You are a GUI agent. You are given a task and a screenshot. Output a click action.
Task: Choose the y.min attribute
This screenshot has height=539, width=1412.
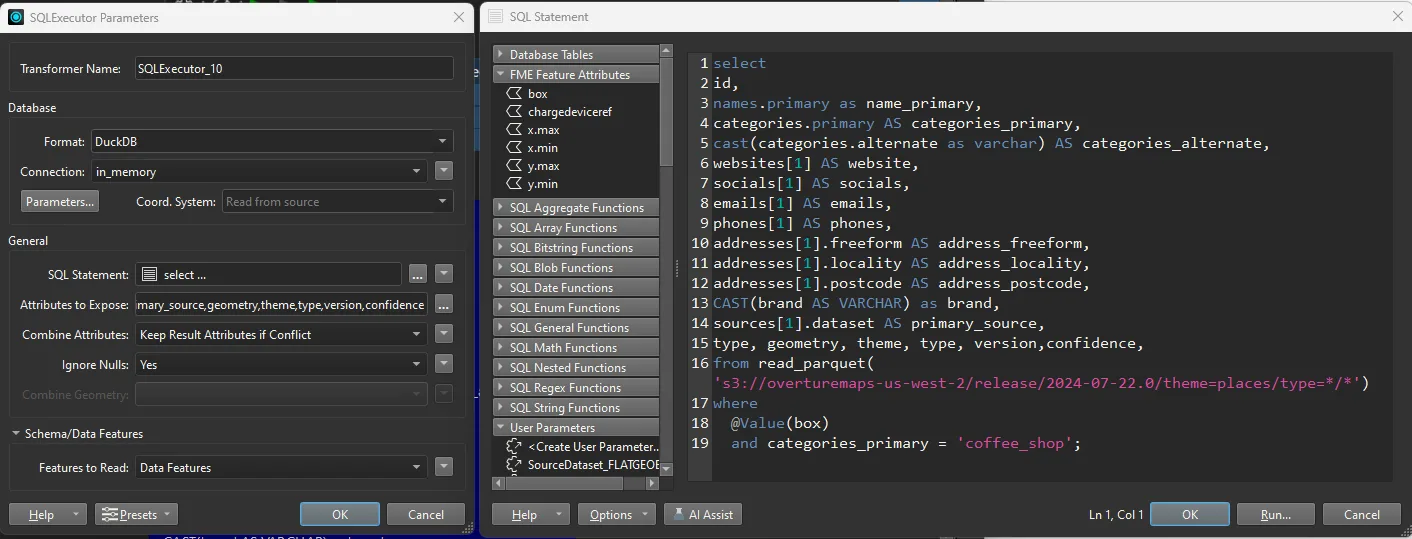coord(542,184)
